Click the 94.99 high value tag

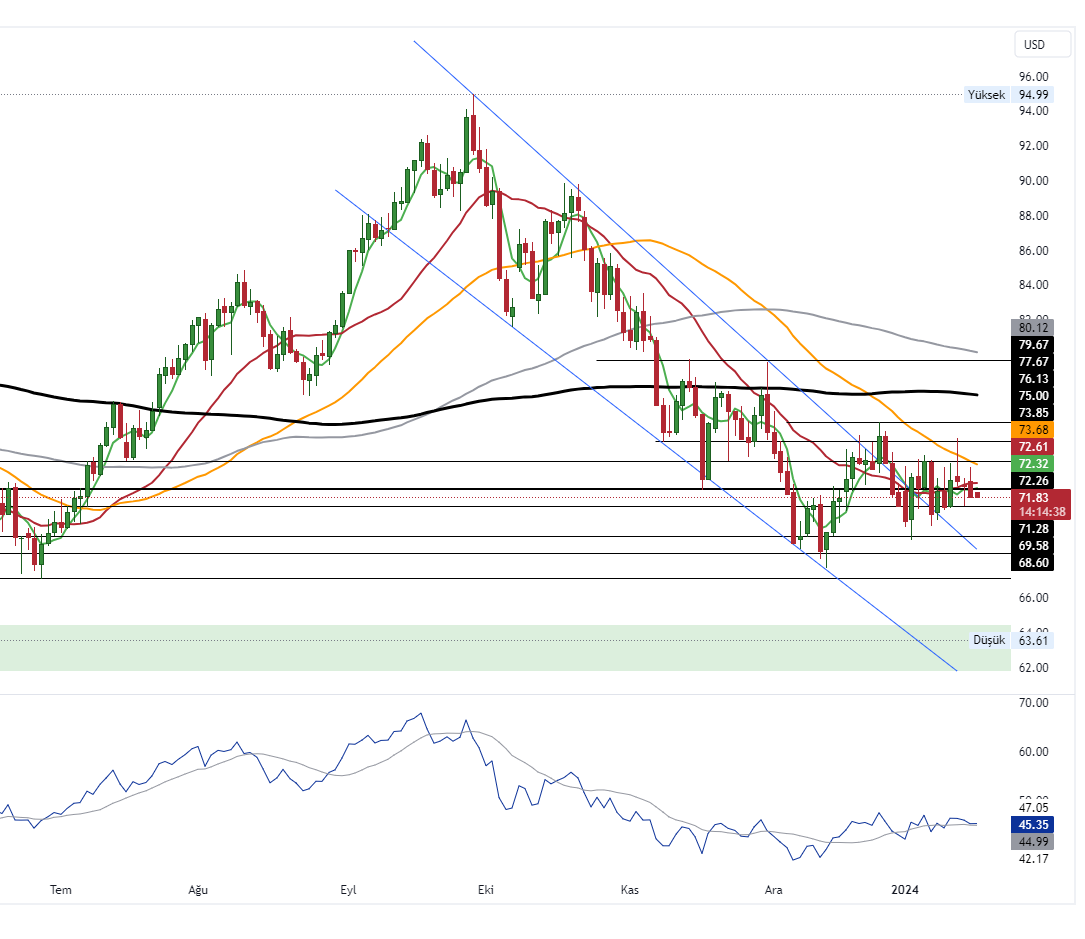click(x=1033, y=95)
